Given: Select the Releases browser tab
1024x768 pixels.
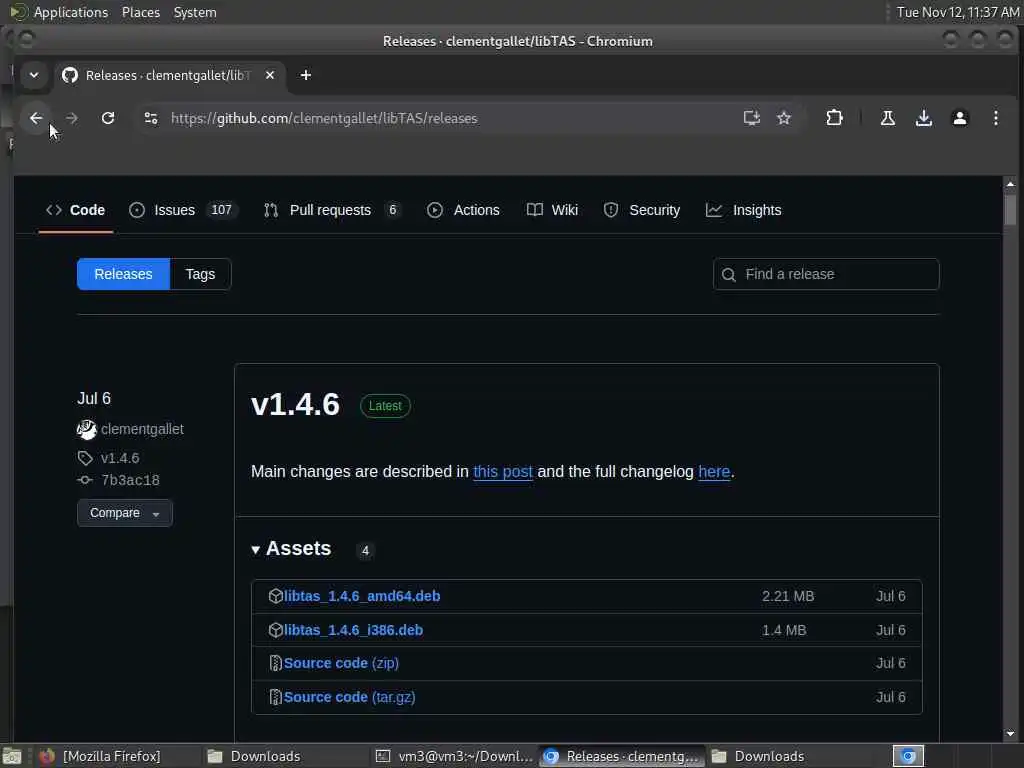Looking at the screenshot, I should (170, 75).
